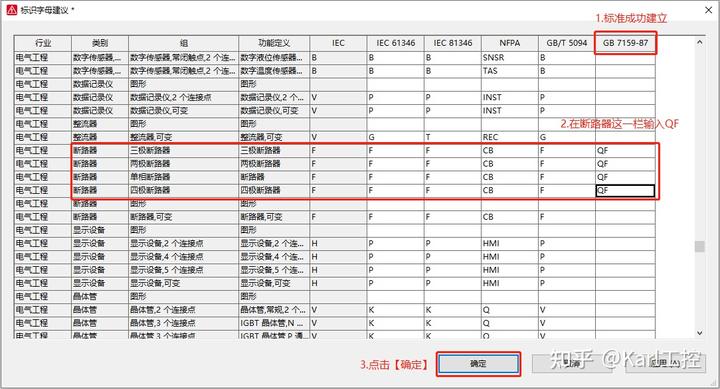This screenshot has width=720, height=389.
Task: Click INST in the 数据记录仪,可变 row
Action: (x=510, y=111)
